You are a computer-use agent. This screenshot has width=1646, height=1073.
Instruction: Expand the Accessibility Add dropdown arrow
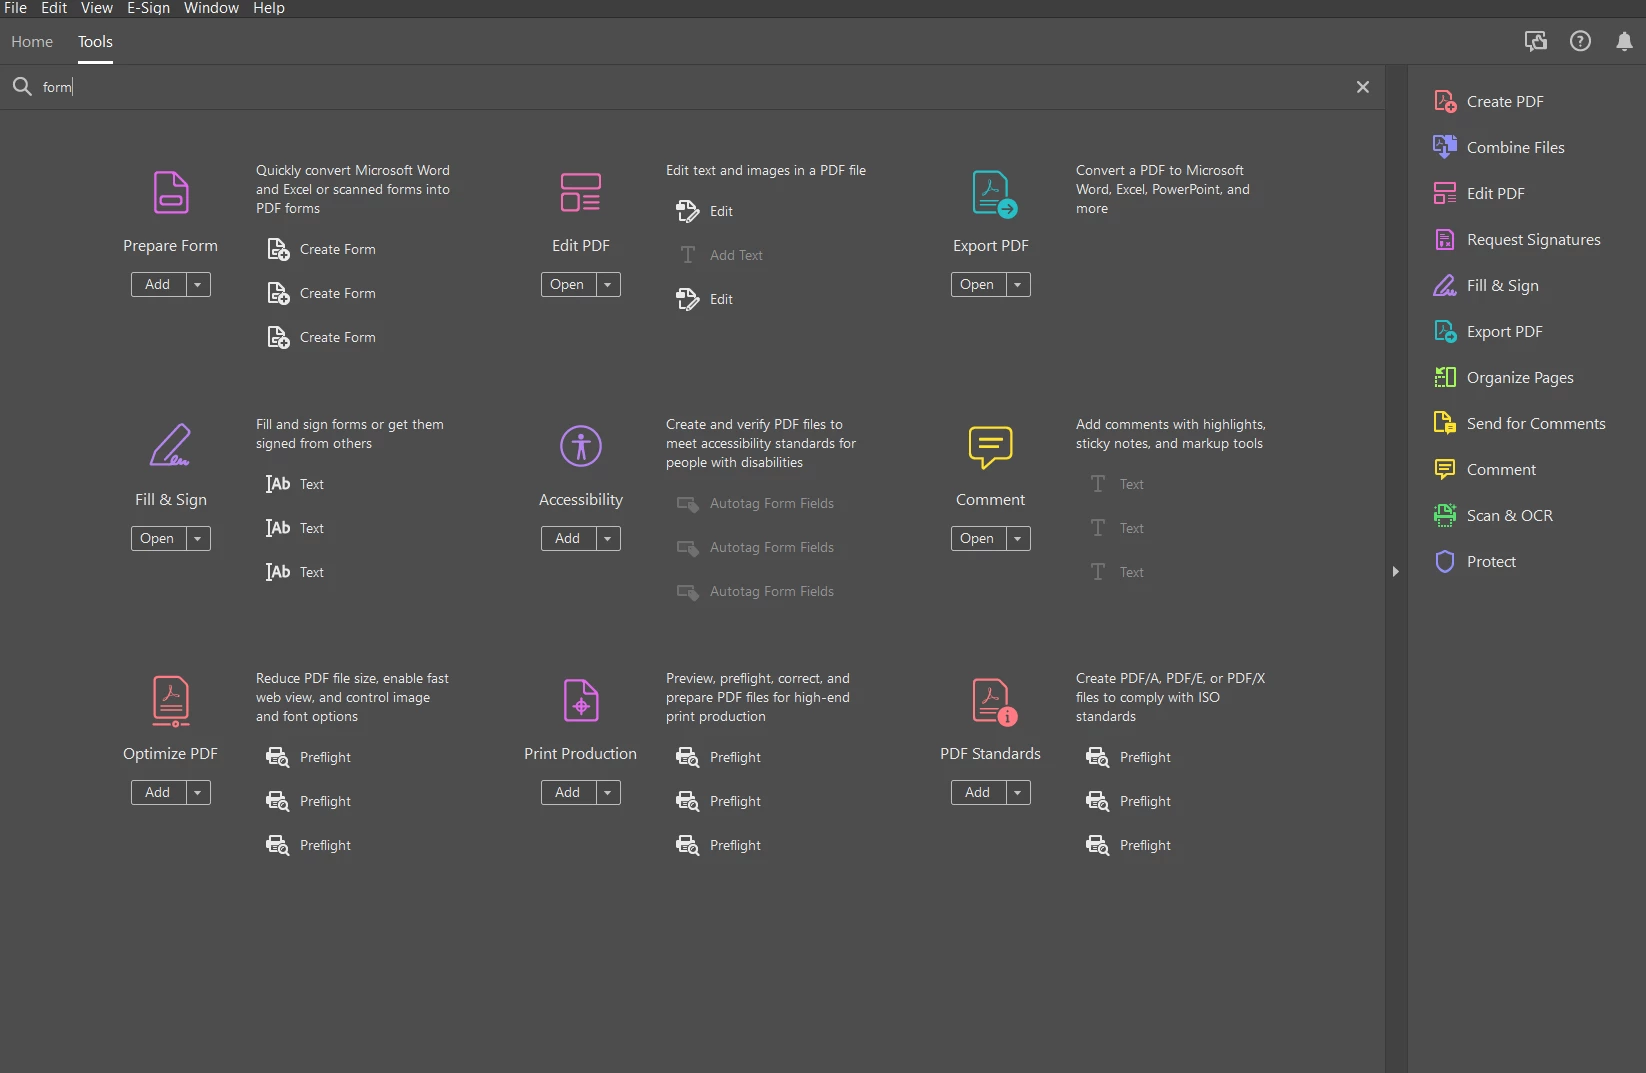point(608,539)
